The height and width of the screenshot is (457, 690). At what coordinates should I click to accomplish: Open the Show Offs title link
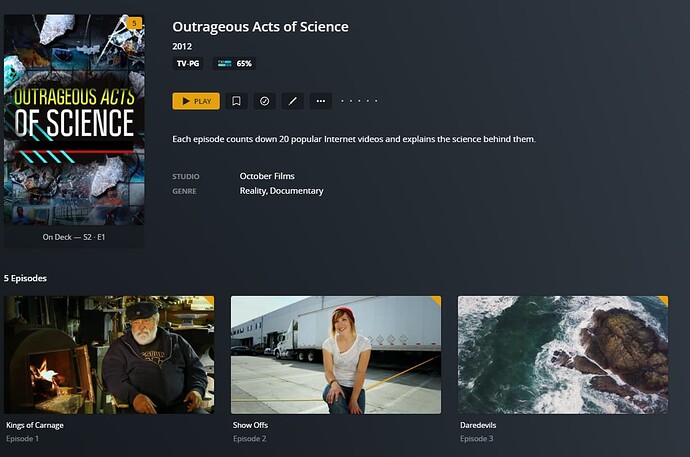coord(250,425)
